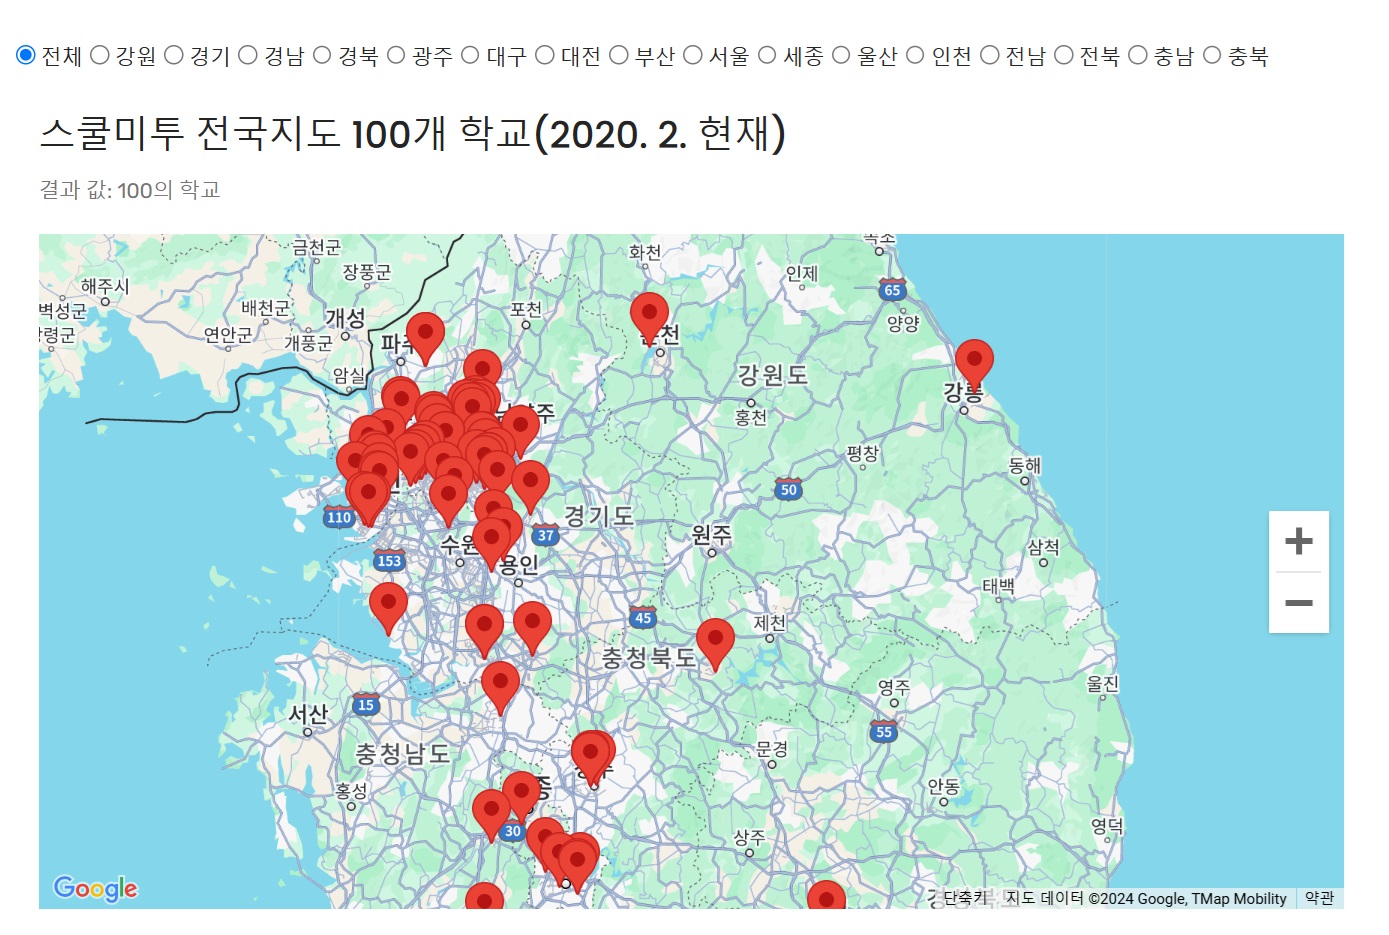
Task: Select the red pin near Chuncheon
Action: click(x=649, y=315)
